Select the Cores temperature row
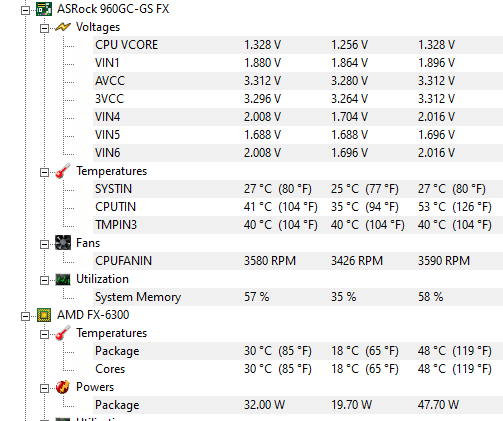This screenshot has height=421, width=503. [298, 369]
